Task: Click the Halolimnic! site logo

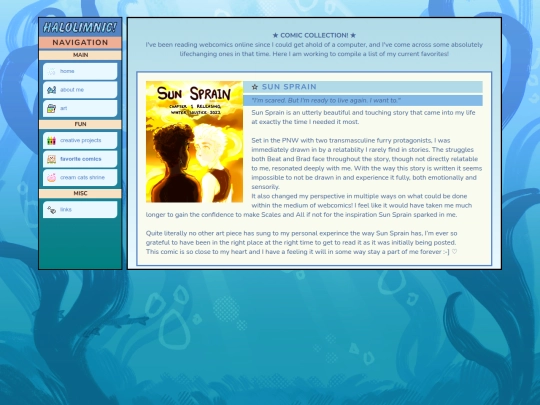Action: click(x=80, y=28)
